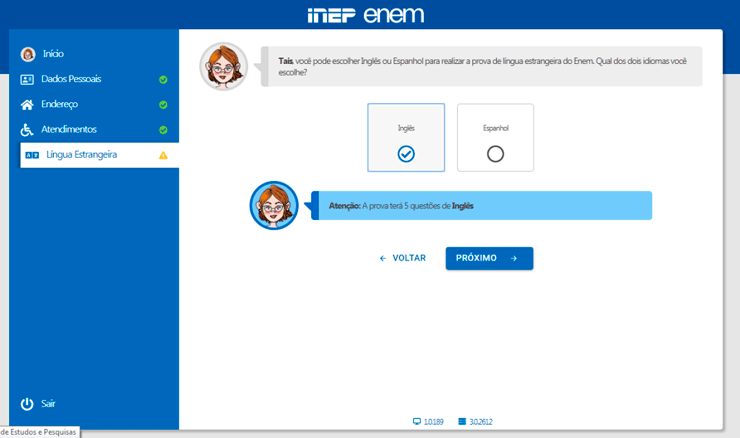Open Língua Estrangeira sidebar item

[100, 155]
